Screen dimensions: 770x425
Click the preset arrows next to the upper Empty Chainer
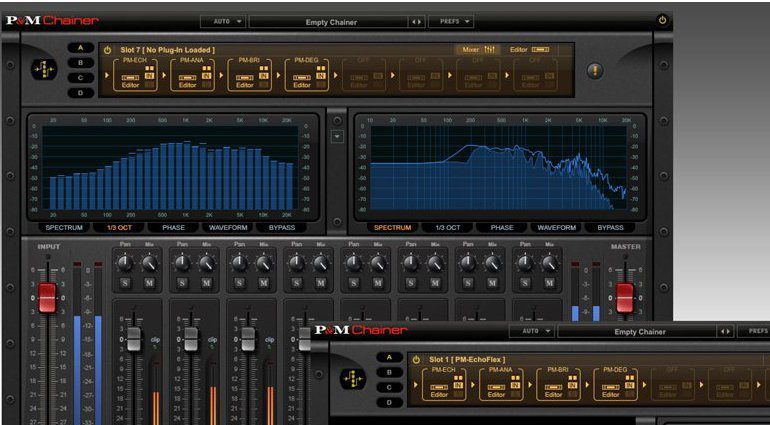coord(416,22)
